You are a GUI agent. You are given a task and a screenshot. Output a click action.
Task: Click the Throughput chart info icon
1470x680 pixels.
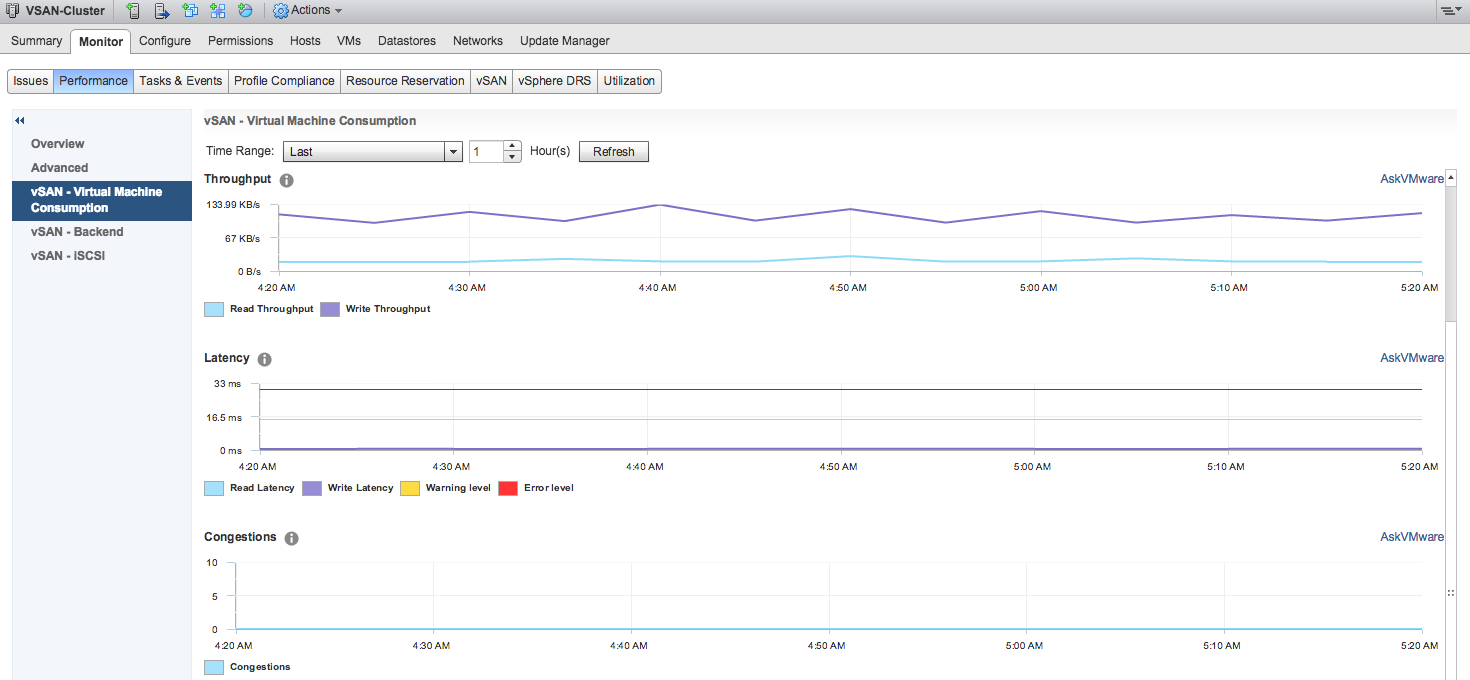click(286, 180)
